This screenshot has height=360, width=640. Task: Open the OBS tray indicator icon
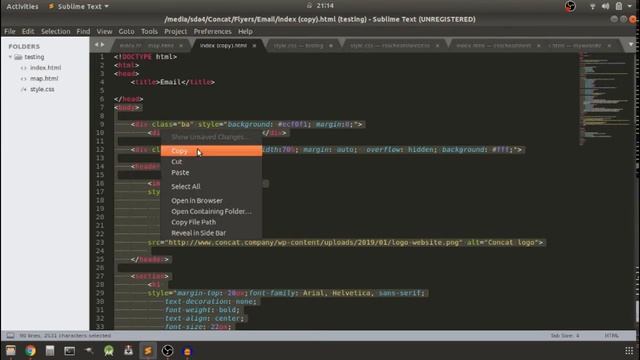click(570, 6)
